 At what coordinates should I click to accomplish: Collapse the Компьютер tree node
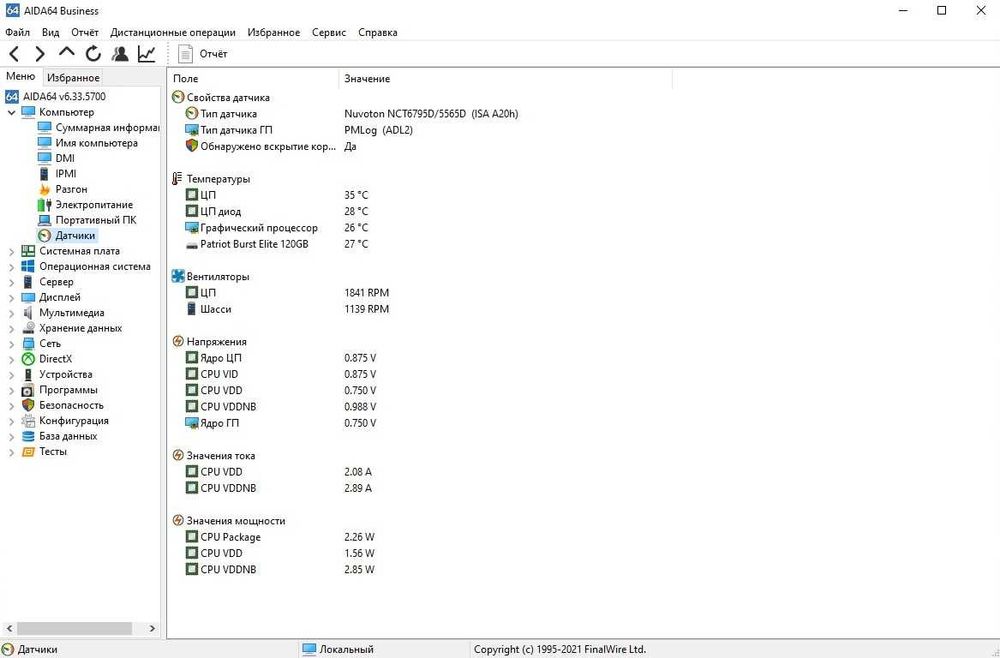(11, 112)
